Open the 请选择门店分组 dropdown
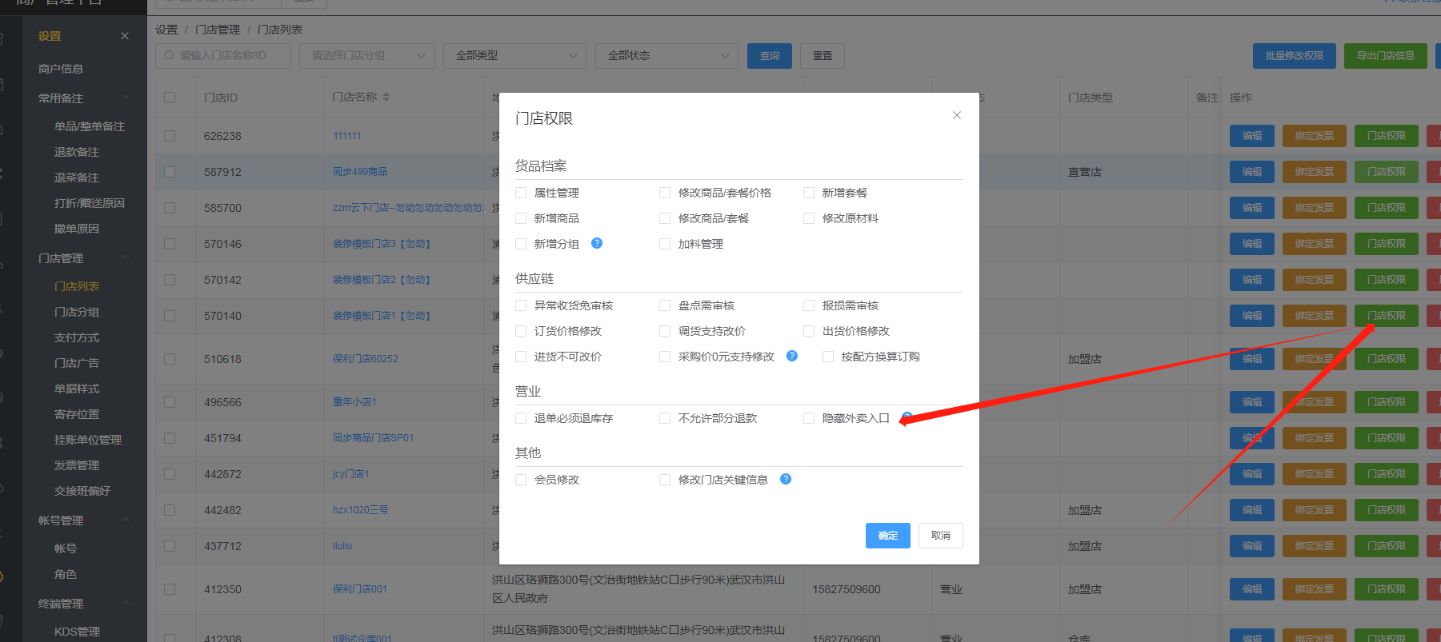 coord(367,56)
